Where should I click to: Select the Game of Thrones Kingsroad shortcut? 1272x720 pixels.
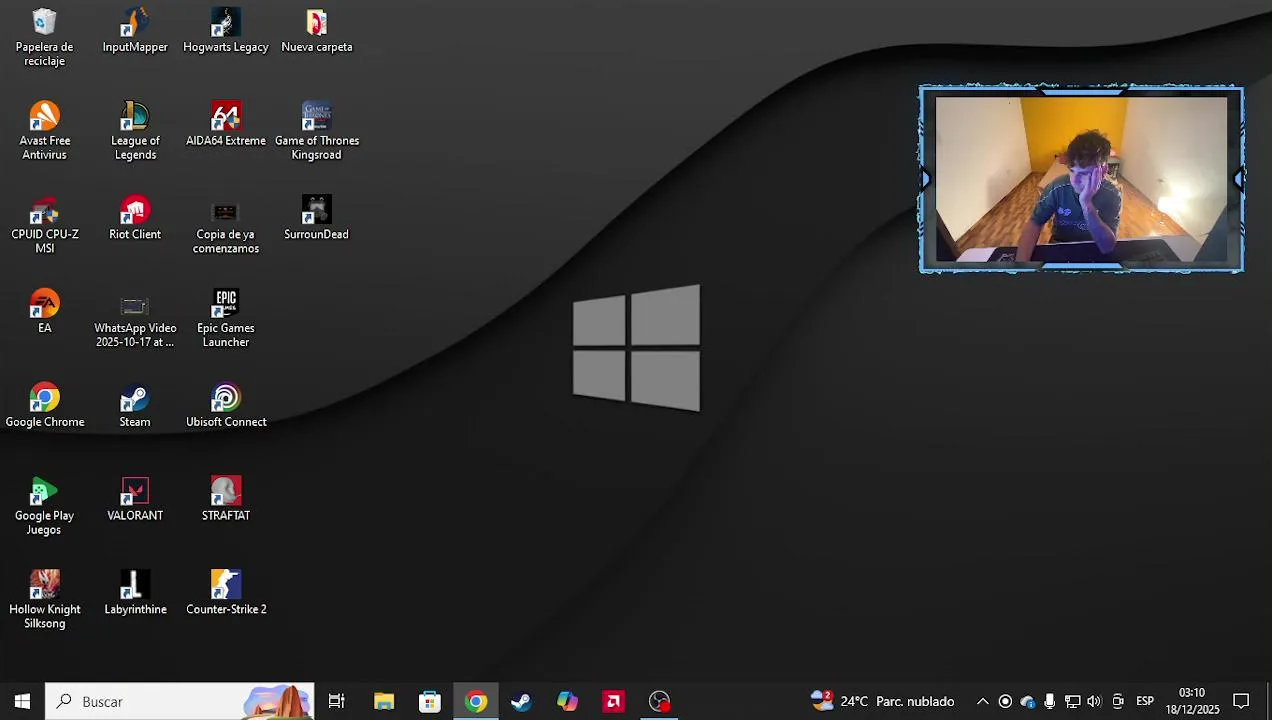pyautogui.click(x=316, y=131)
